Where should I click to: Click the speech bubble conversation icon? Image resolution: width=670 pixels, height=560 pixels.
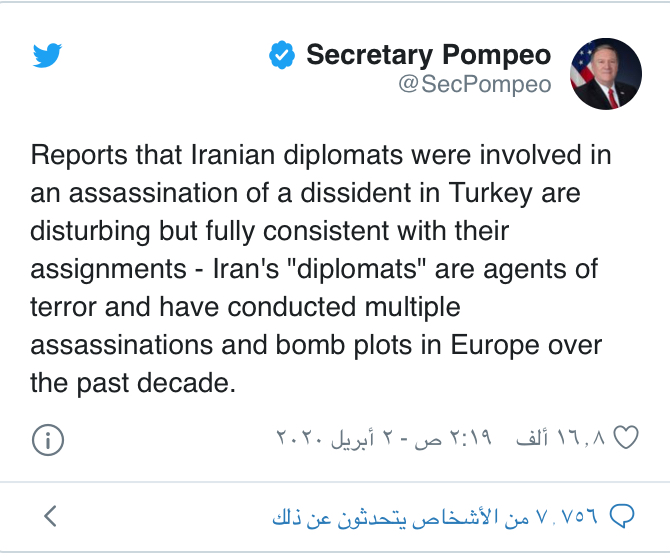pyautogui.click(x=621, y=516)
